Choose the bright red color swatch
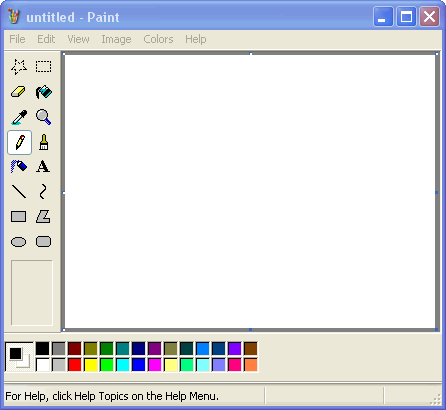Viewport: 446px width, 410px height. [x=75, y=365]
